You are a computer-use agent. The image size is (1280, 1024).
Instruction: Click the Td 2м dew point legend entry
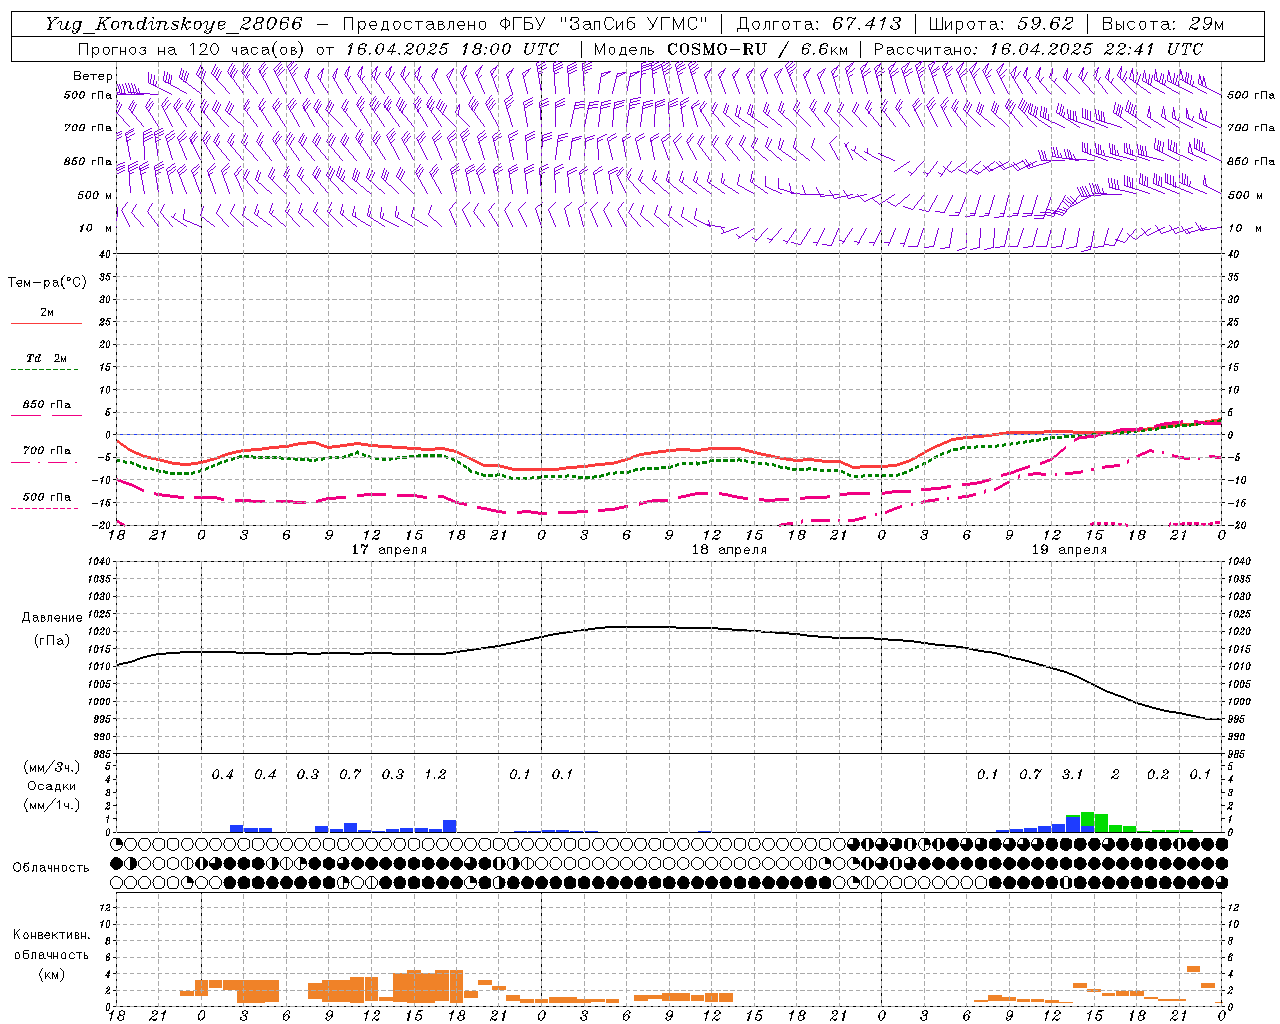point(47,358)
